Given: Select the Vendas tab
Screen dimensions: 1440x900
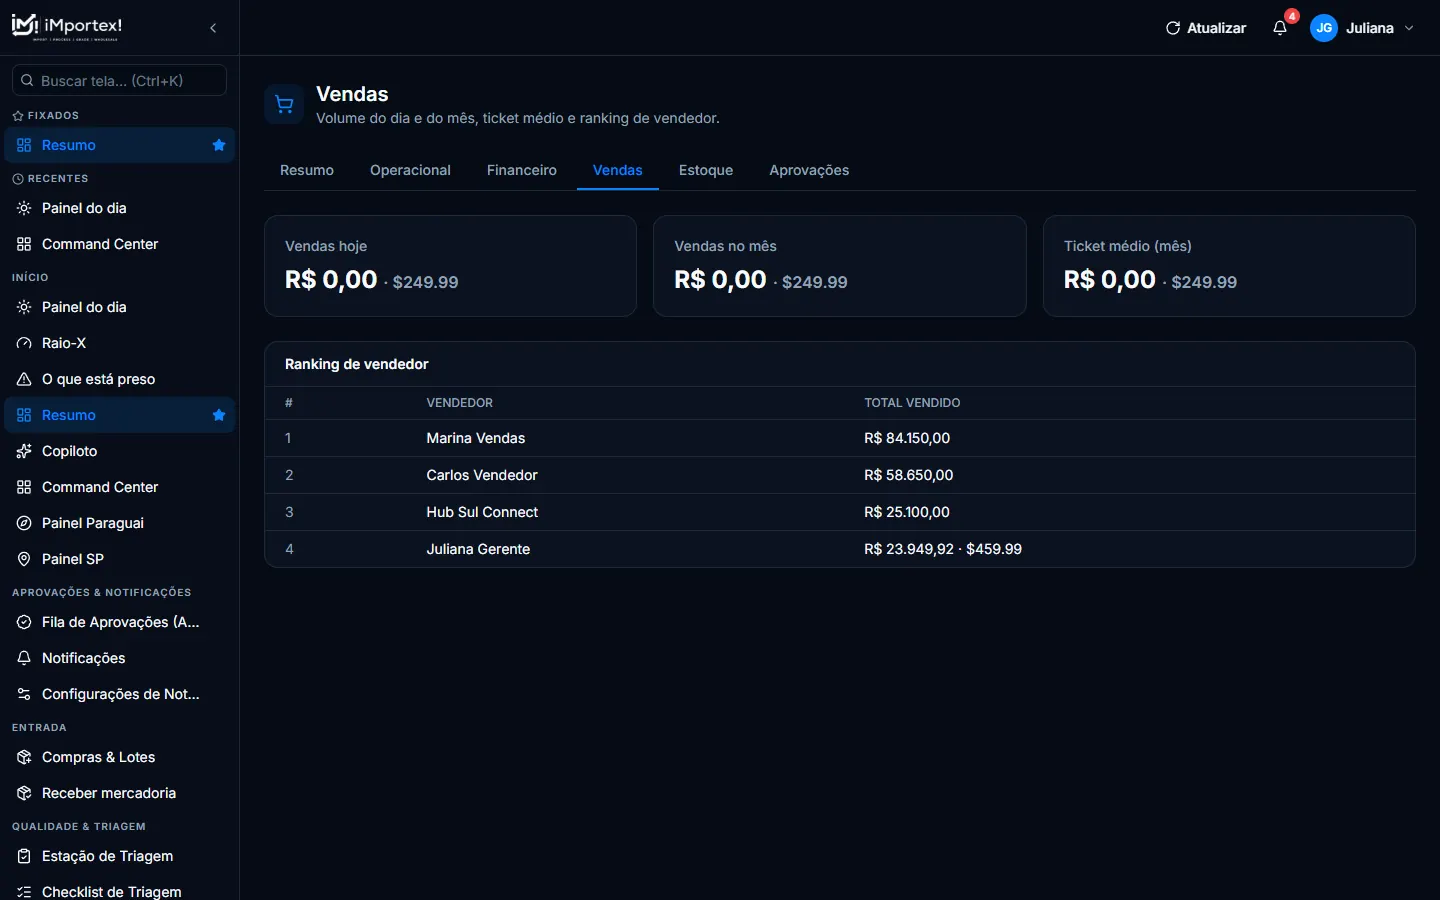Looking at the screenshot, I should tap(618, 170).
